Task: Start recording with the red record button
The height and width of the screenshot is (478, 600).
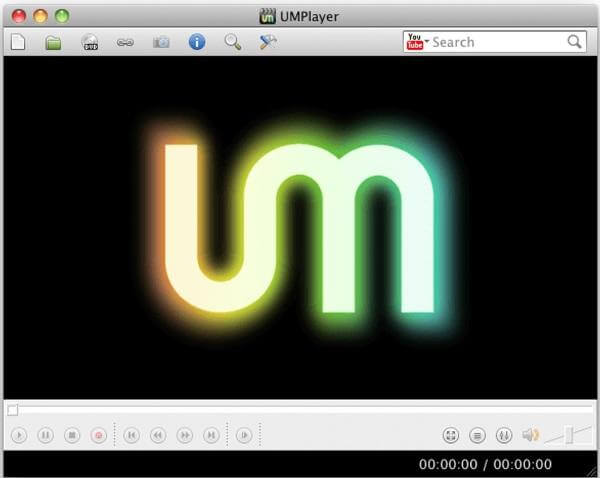Action: (98, 435)
